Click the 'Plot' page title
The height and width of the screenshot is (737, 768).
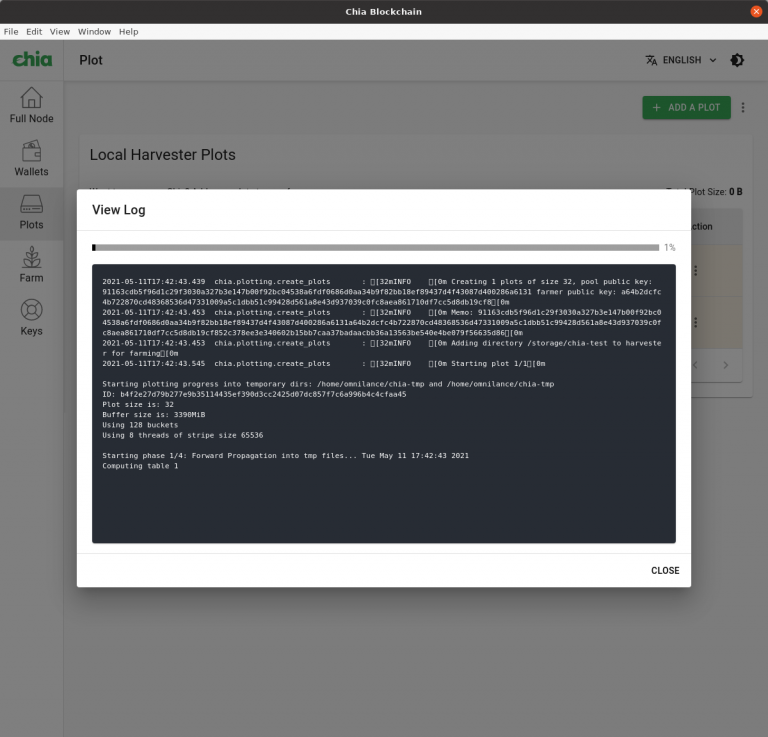click(x=91, y=60)
